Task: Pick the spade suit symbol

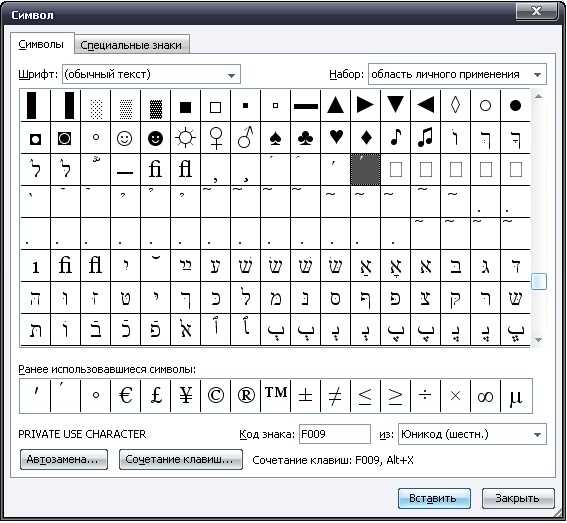Action: (275, 138)
